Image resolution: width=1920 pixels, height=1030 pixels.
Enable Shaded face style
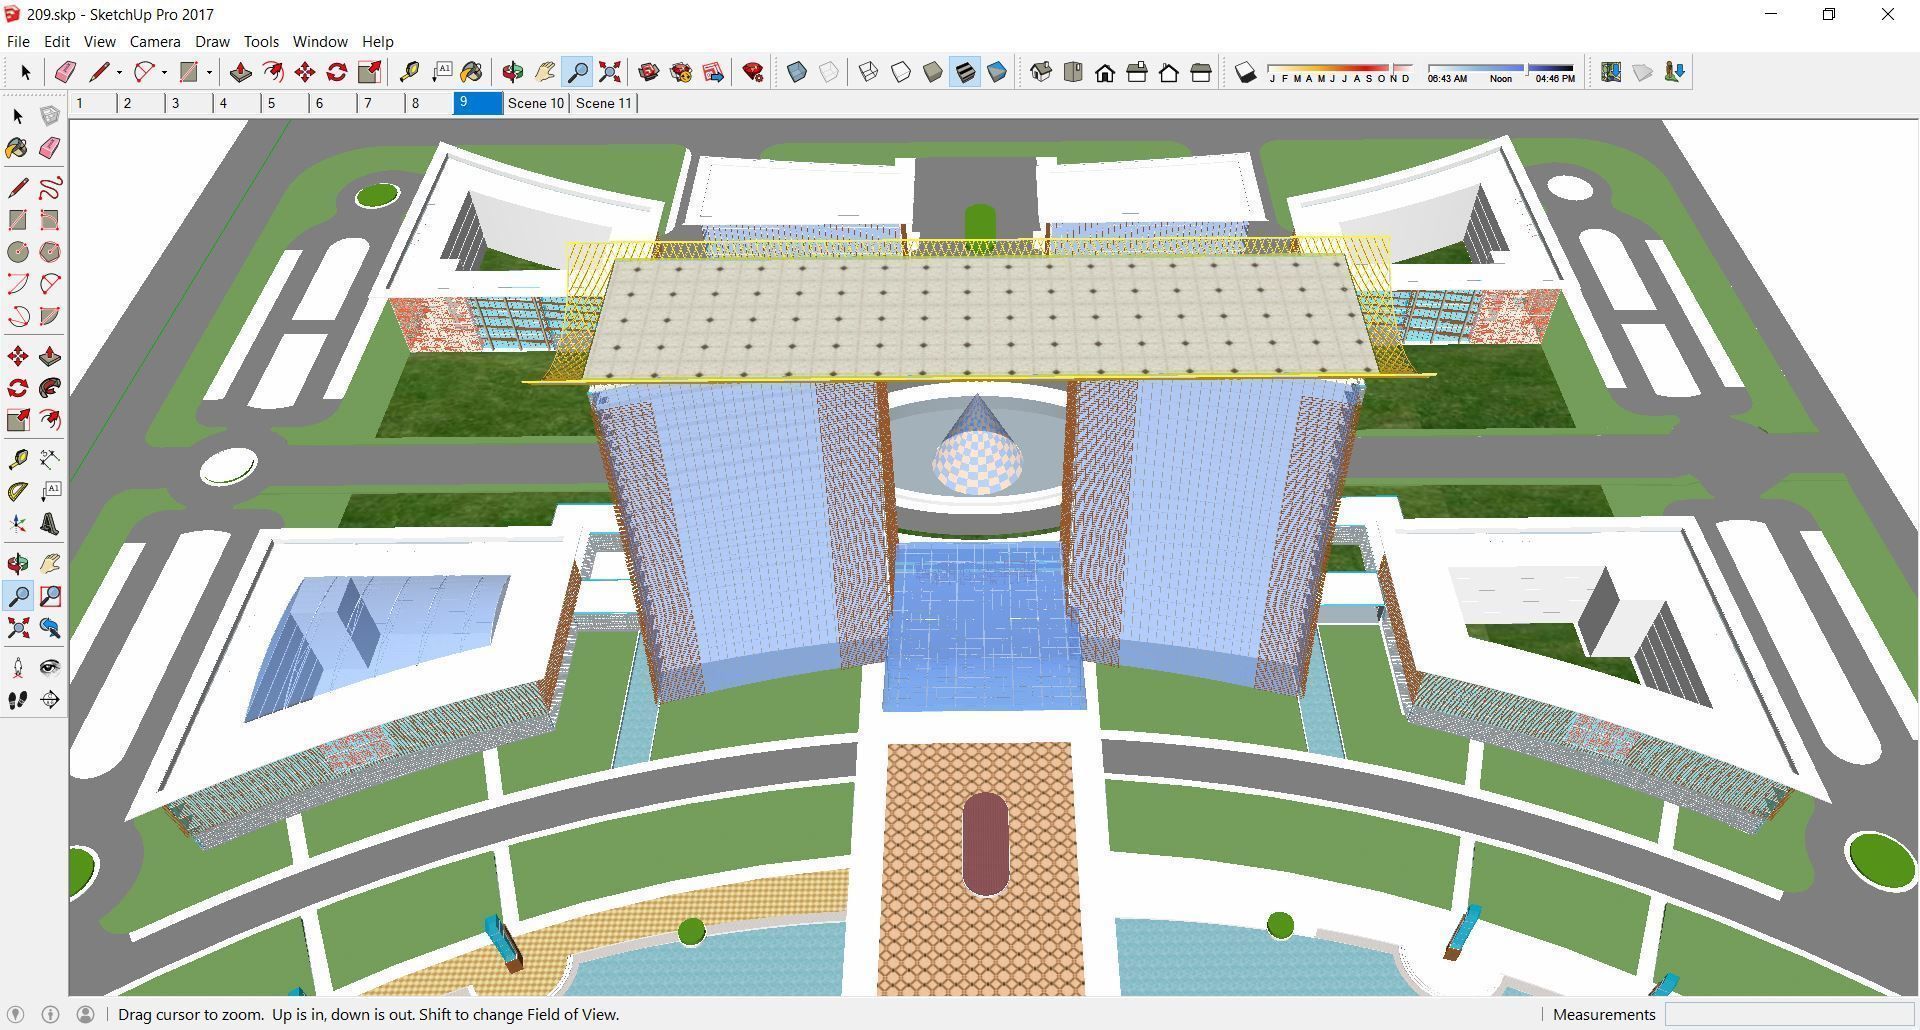point(933,72)
